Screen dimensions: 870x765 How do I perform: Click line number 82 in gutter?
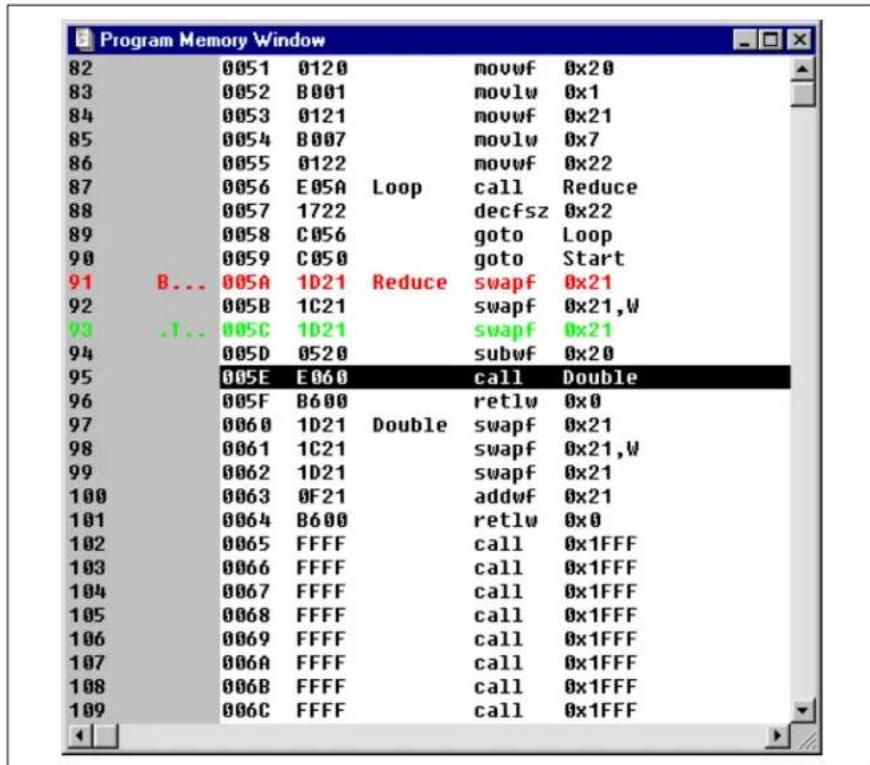click(x=81, y=68)
